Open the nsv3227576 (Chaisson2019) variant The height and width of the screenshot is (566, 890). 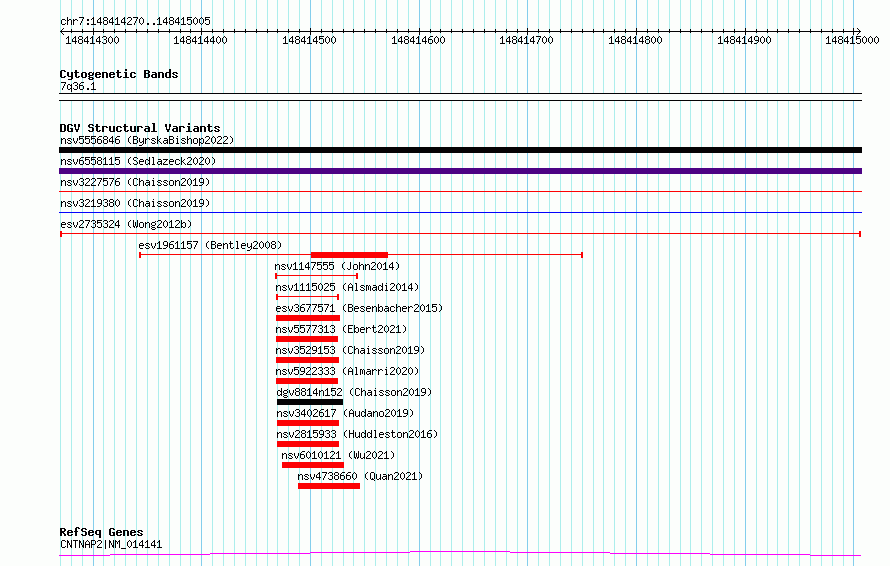pos(134,183)
